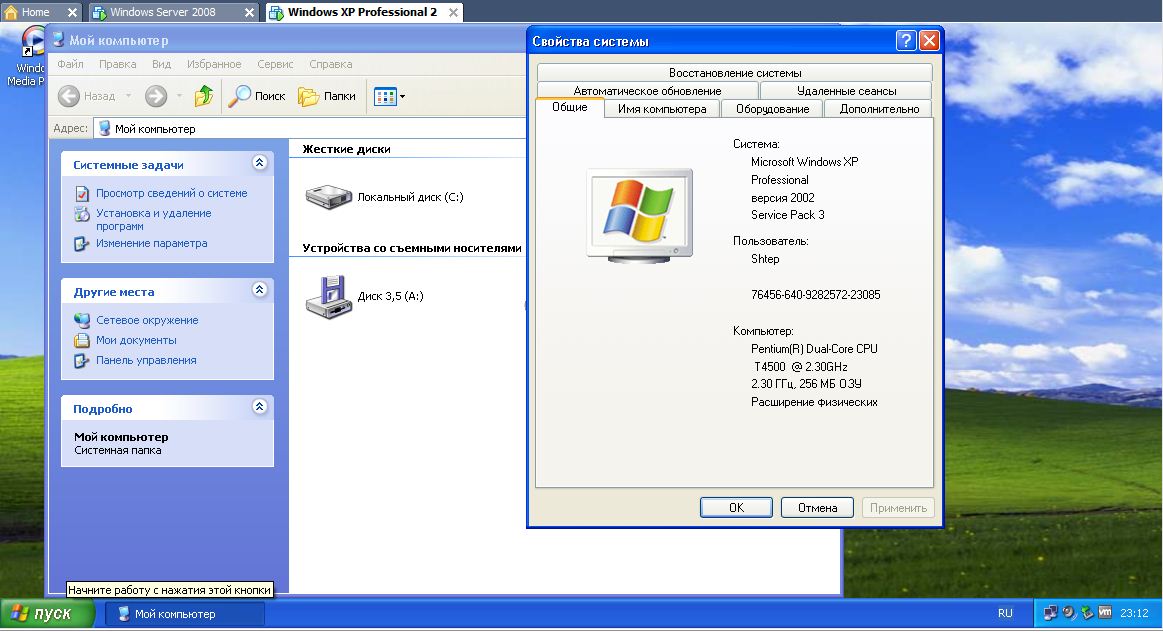Open the Forward history dropdown arrow
The height and width of the screenshot is (632, 1163).
point(179,96)
